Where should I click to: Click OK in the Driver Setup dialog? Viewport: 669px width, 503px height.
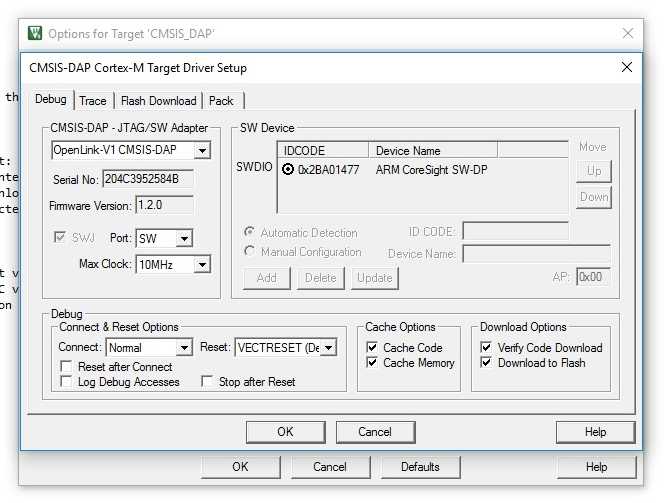coord(285,432)
